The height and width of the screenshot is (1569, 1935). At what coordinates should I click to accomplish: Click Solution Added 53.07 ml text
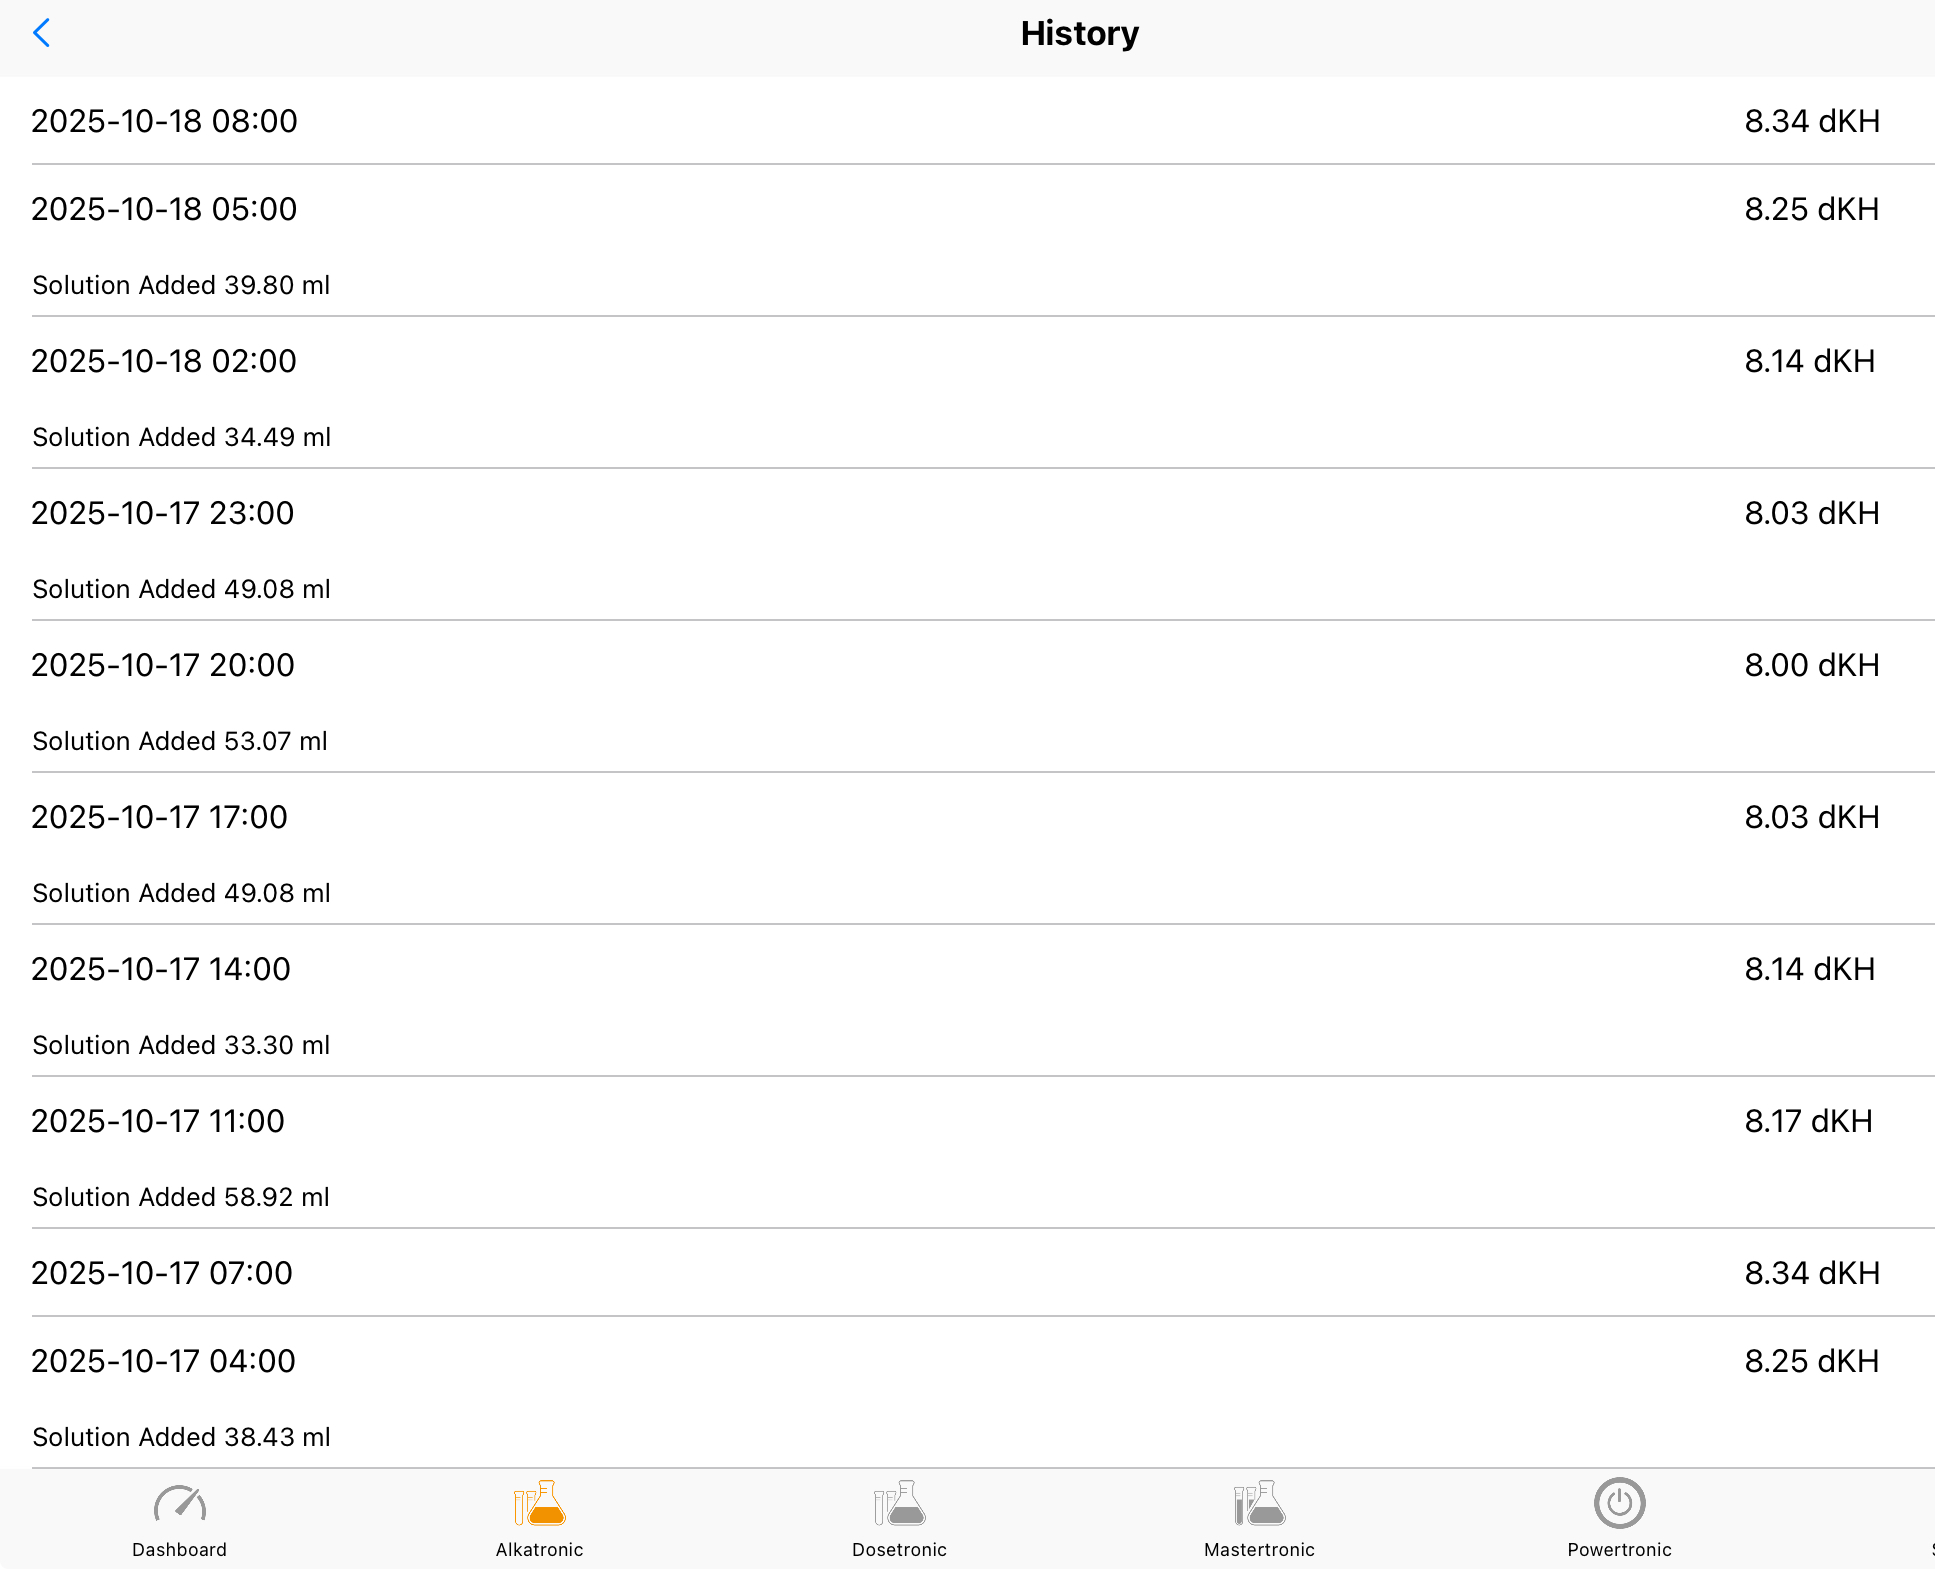[180, 741]
